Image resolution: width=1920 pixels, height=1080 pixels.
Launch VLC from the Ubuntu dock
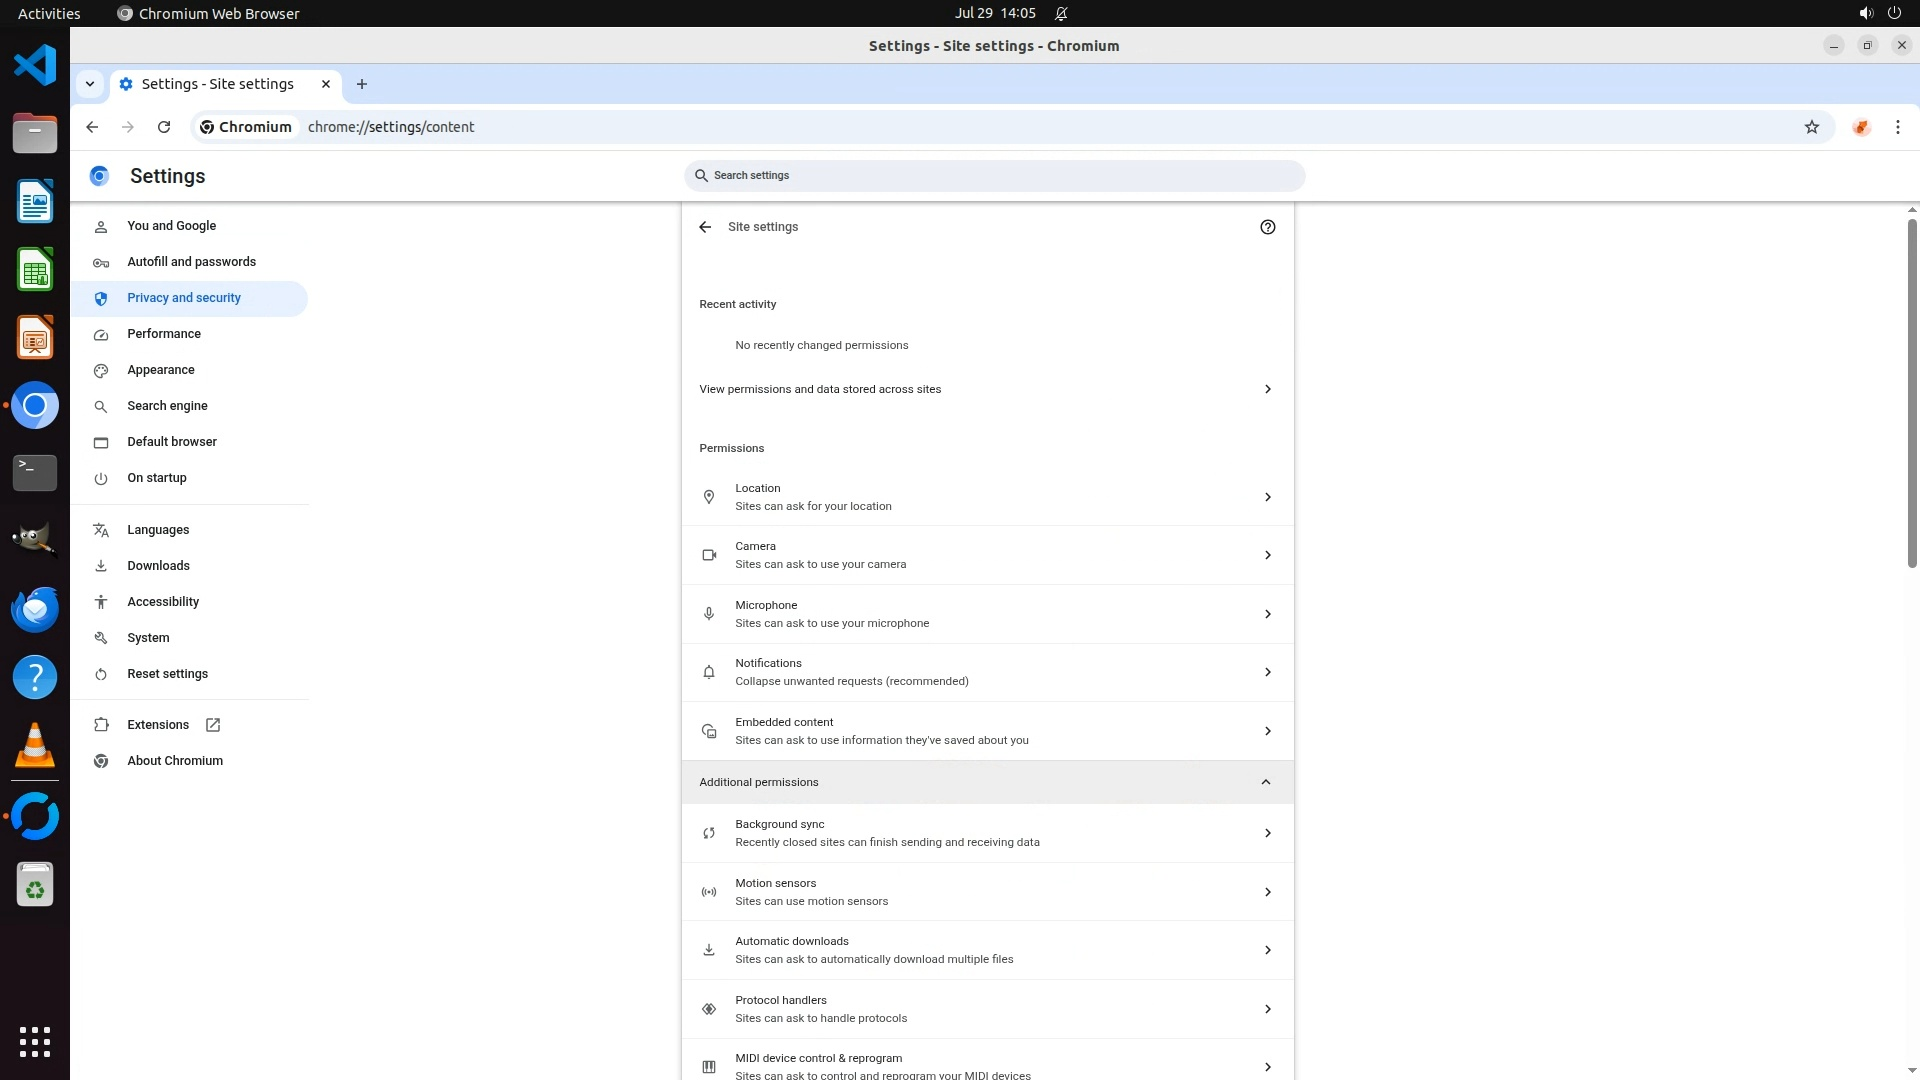(35, 745)
